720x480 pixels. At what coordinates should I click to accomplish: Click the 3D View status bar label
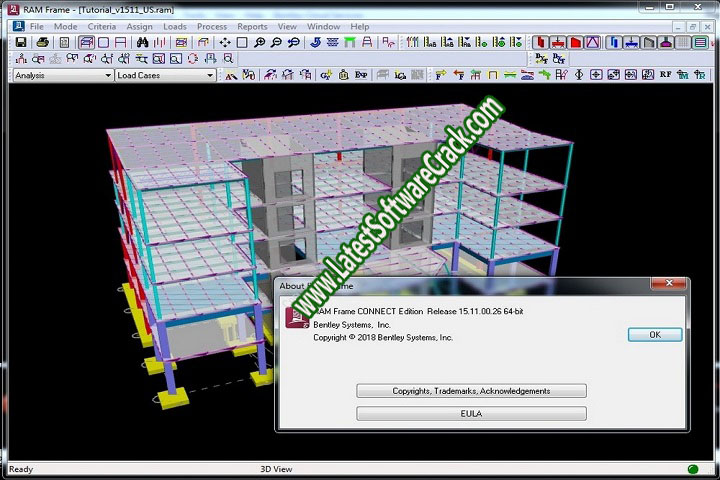pyautogui.click(x=276, y=469)
